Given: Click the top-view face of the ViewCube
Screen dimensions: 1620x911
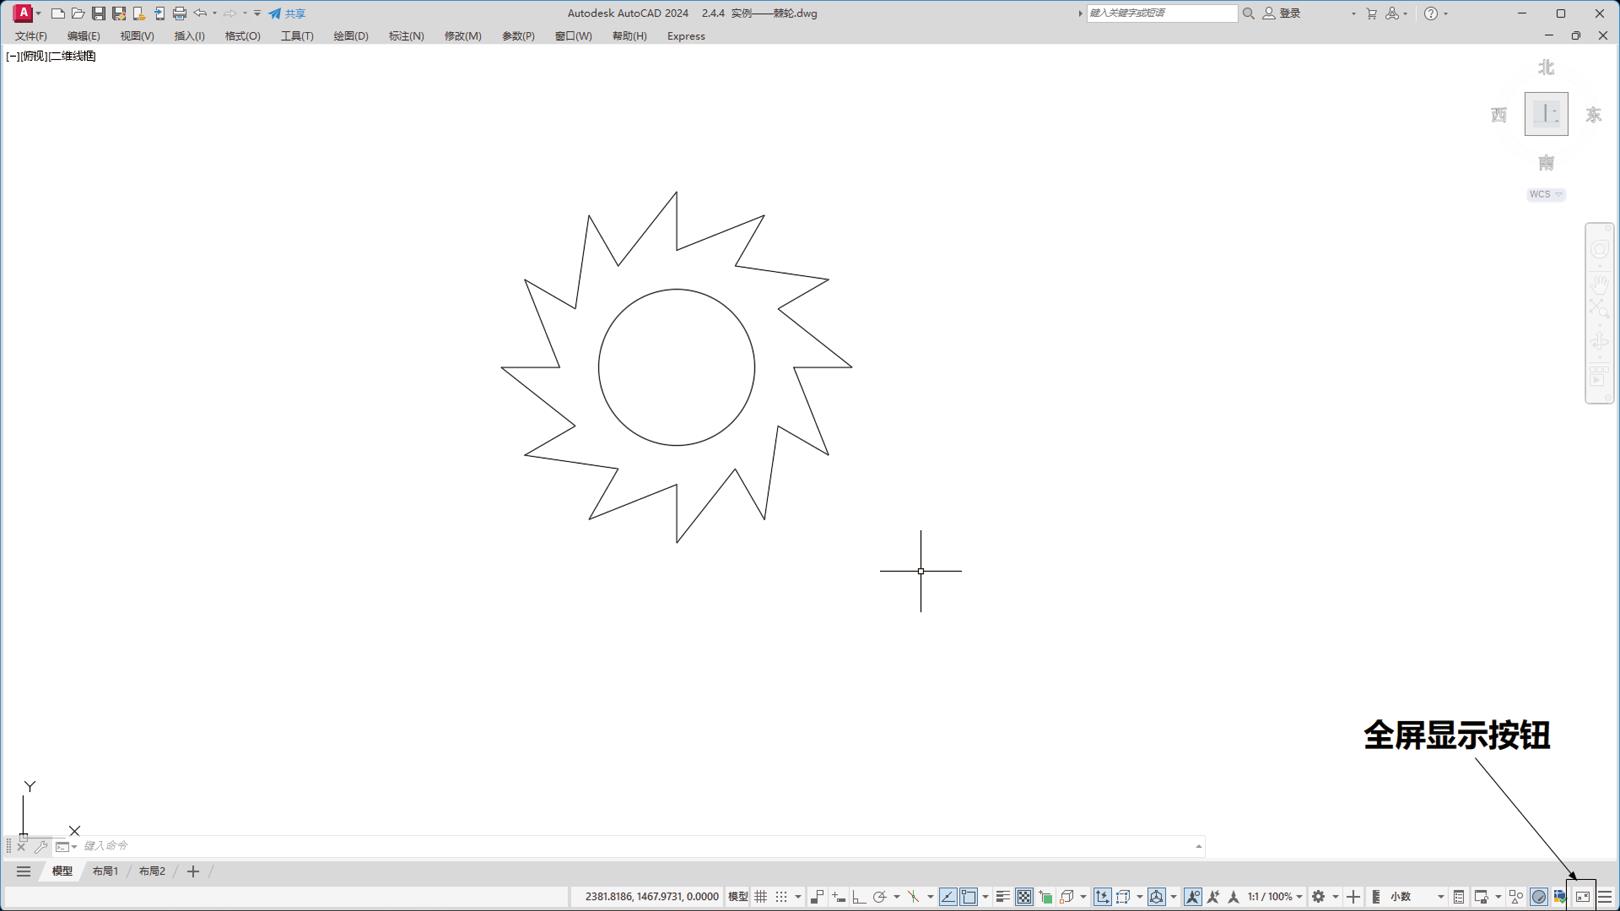Looking at the screenshot, I should (x=1546, y=114).
